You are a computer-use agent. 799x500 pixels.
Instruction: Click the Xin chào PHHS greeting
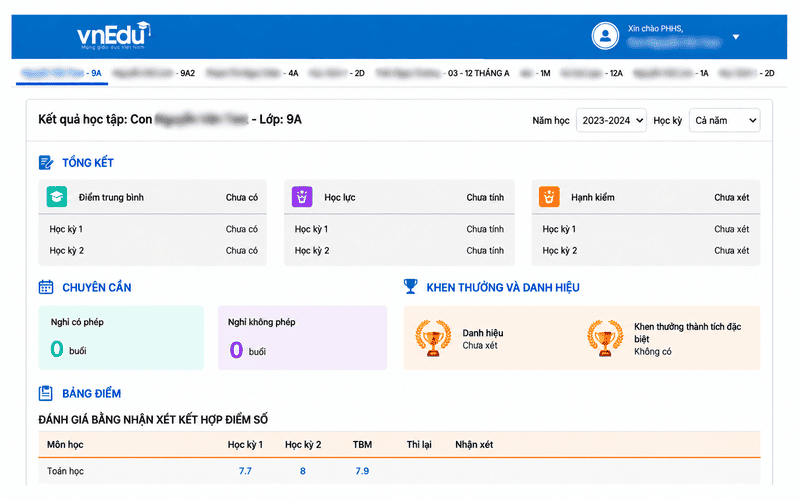click(x=655, y=29)
